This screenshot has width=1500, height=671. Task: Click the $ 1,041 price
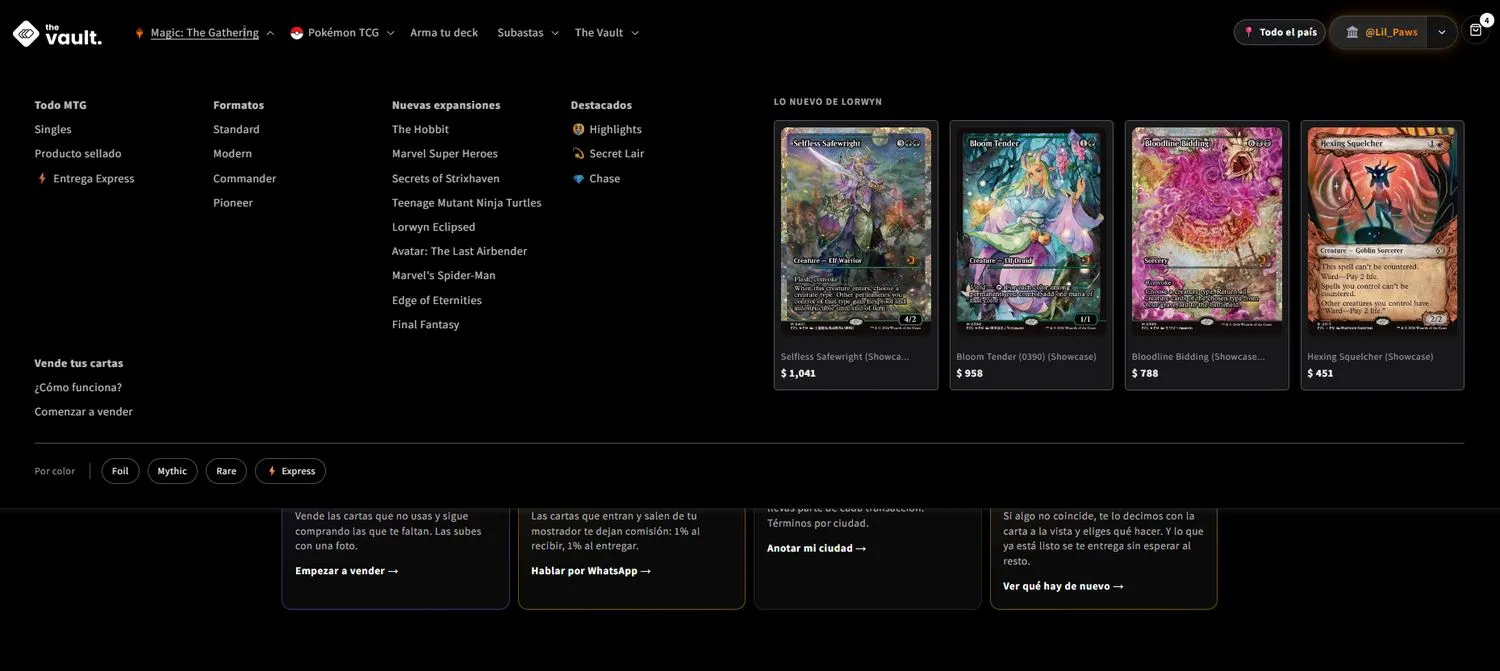coord(798,373)
